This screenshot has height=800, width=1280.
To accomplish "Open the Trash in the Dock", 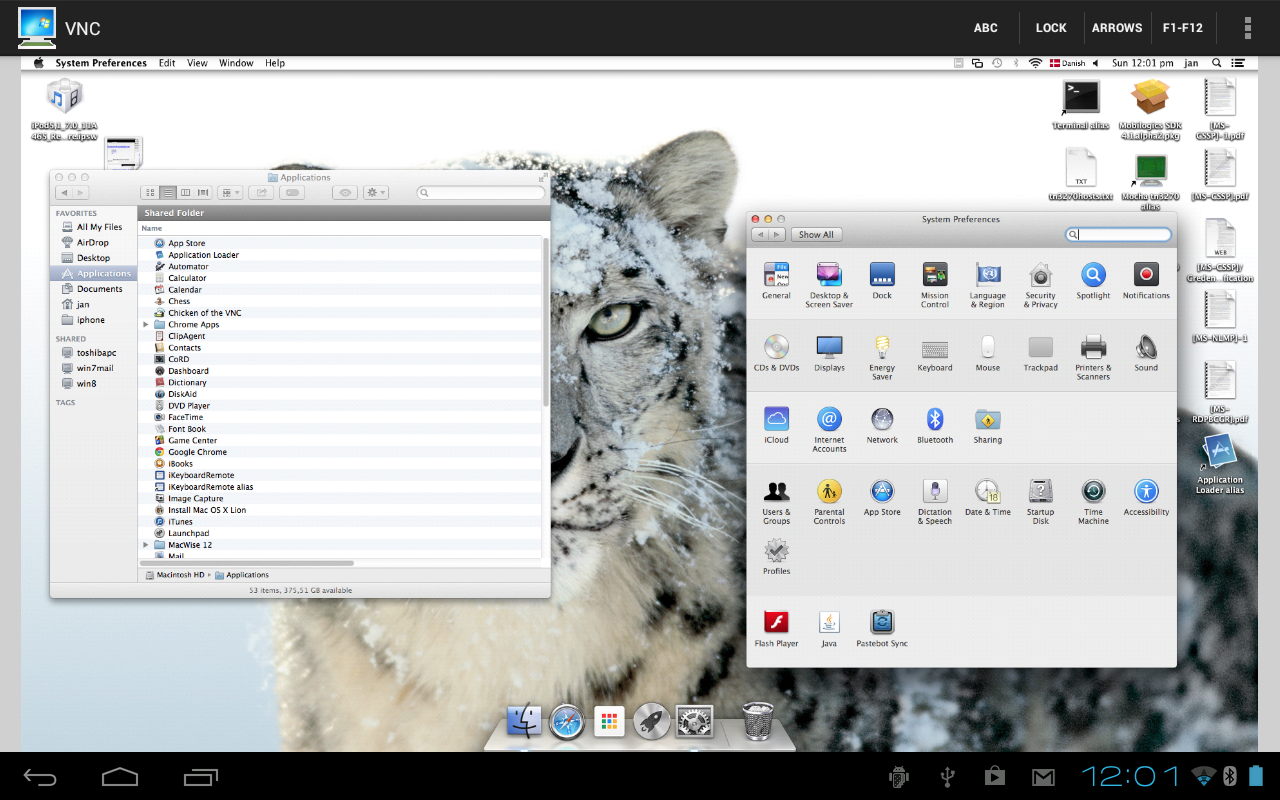I will pyautogui.click(x=757, y=720).
